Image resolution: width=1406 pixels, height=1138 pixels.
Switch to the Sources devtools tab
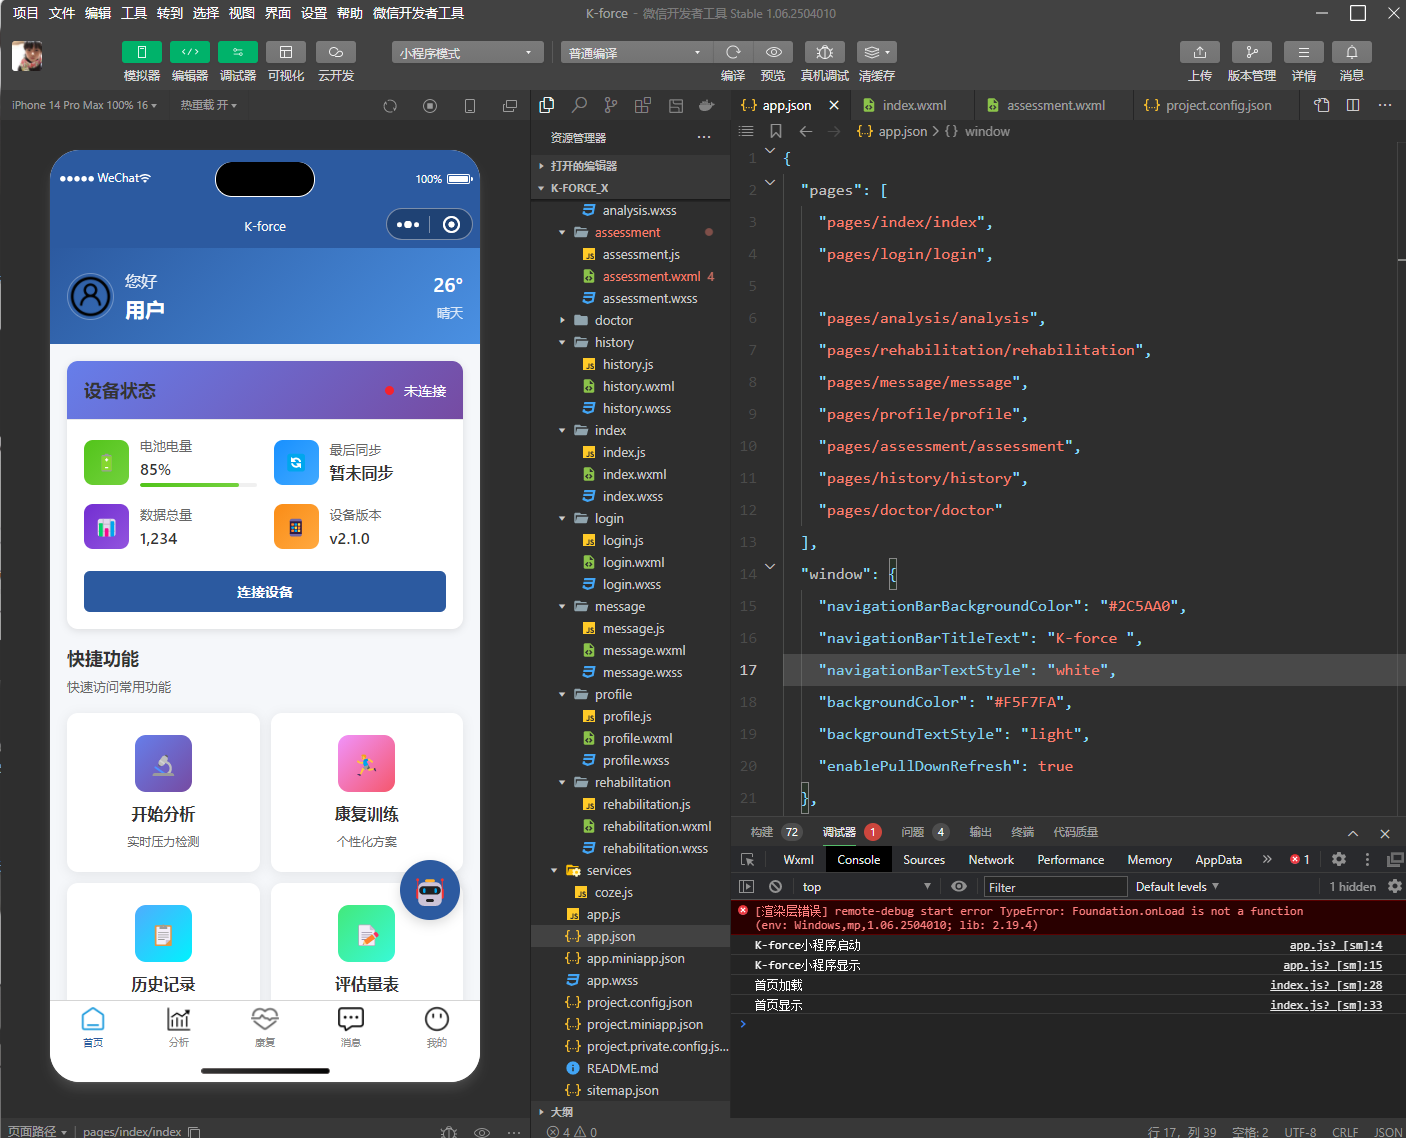click(924, 860)
